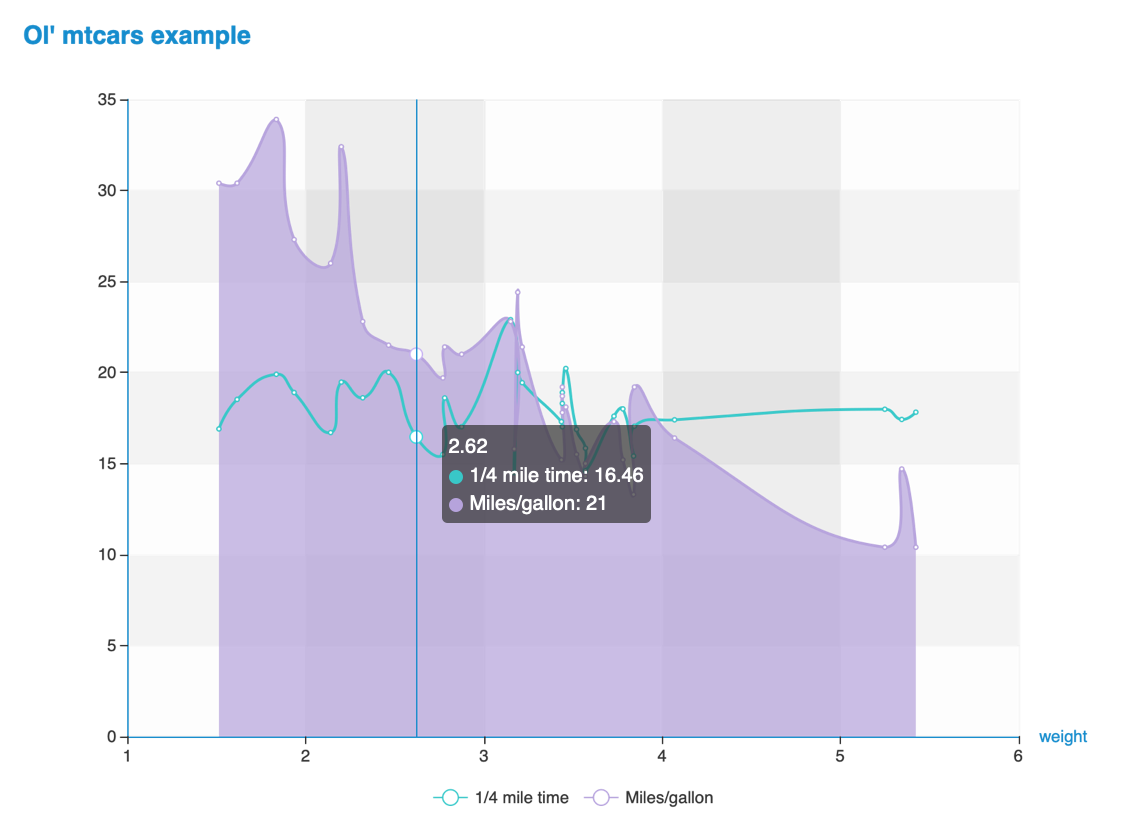
Task: Click the Miles/gallon spike point near 32.4
Action: [x=341, y=147]
